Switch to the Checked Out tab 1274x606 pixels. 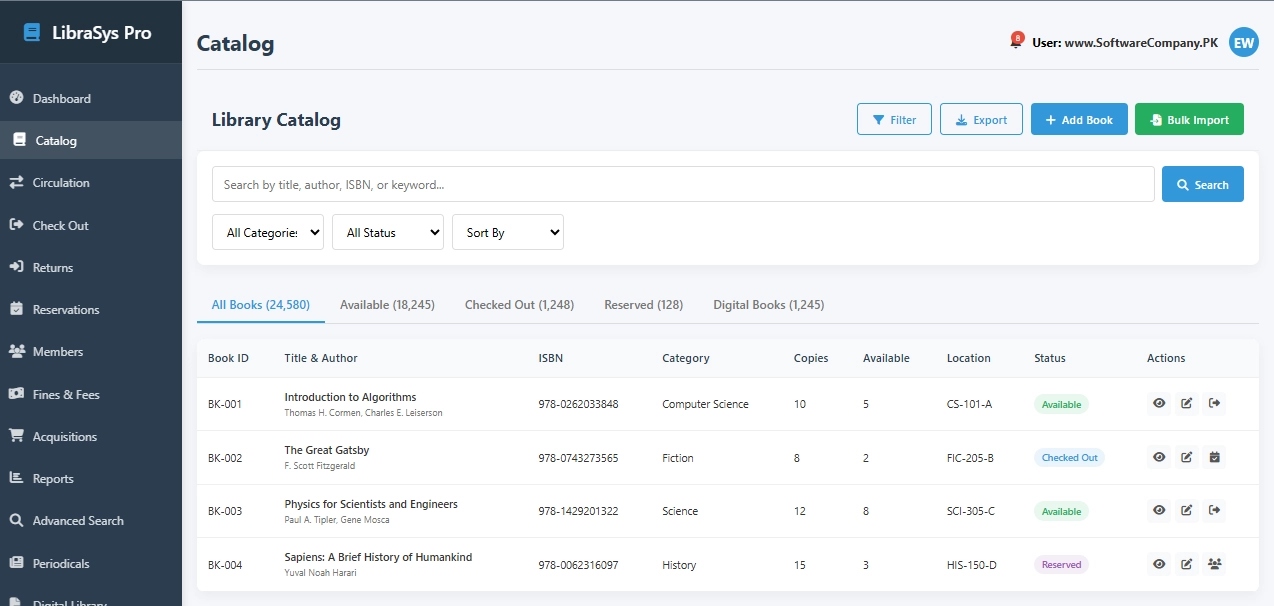[x=519, y=304]
